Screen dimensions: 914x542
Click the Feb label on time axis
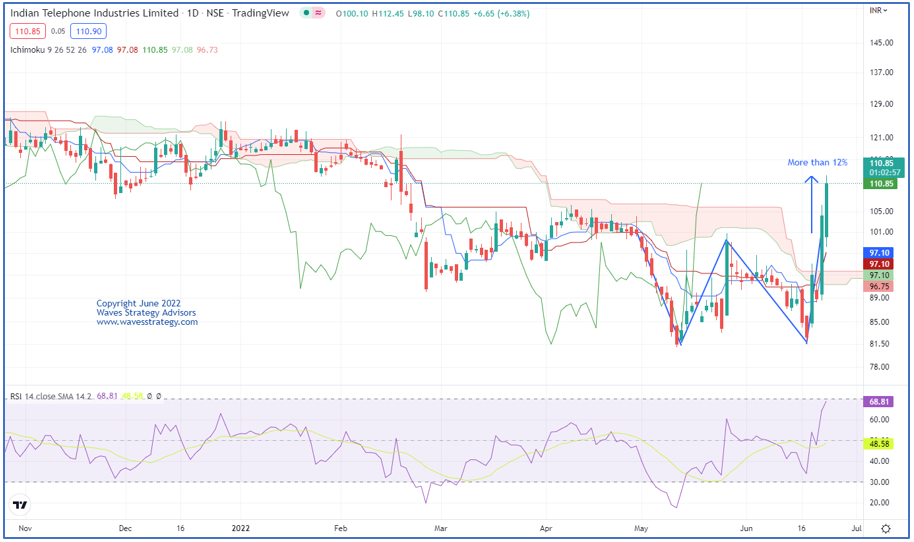tap(341, 528)
